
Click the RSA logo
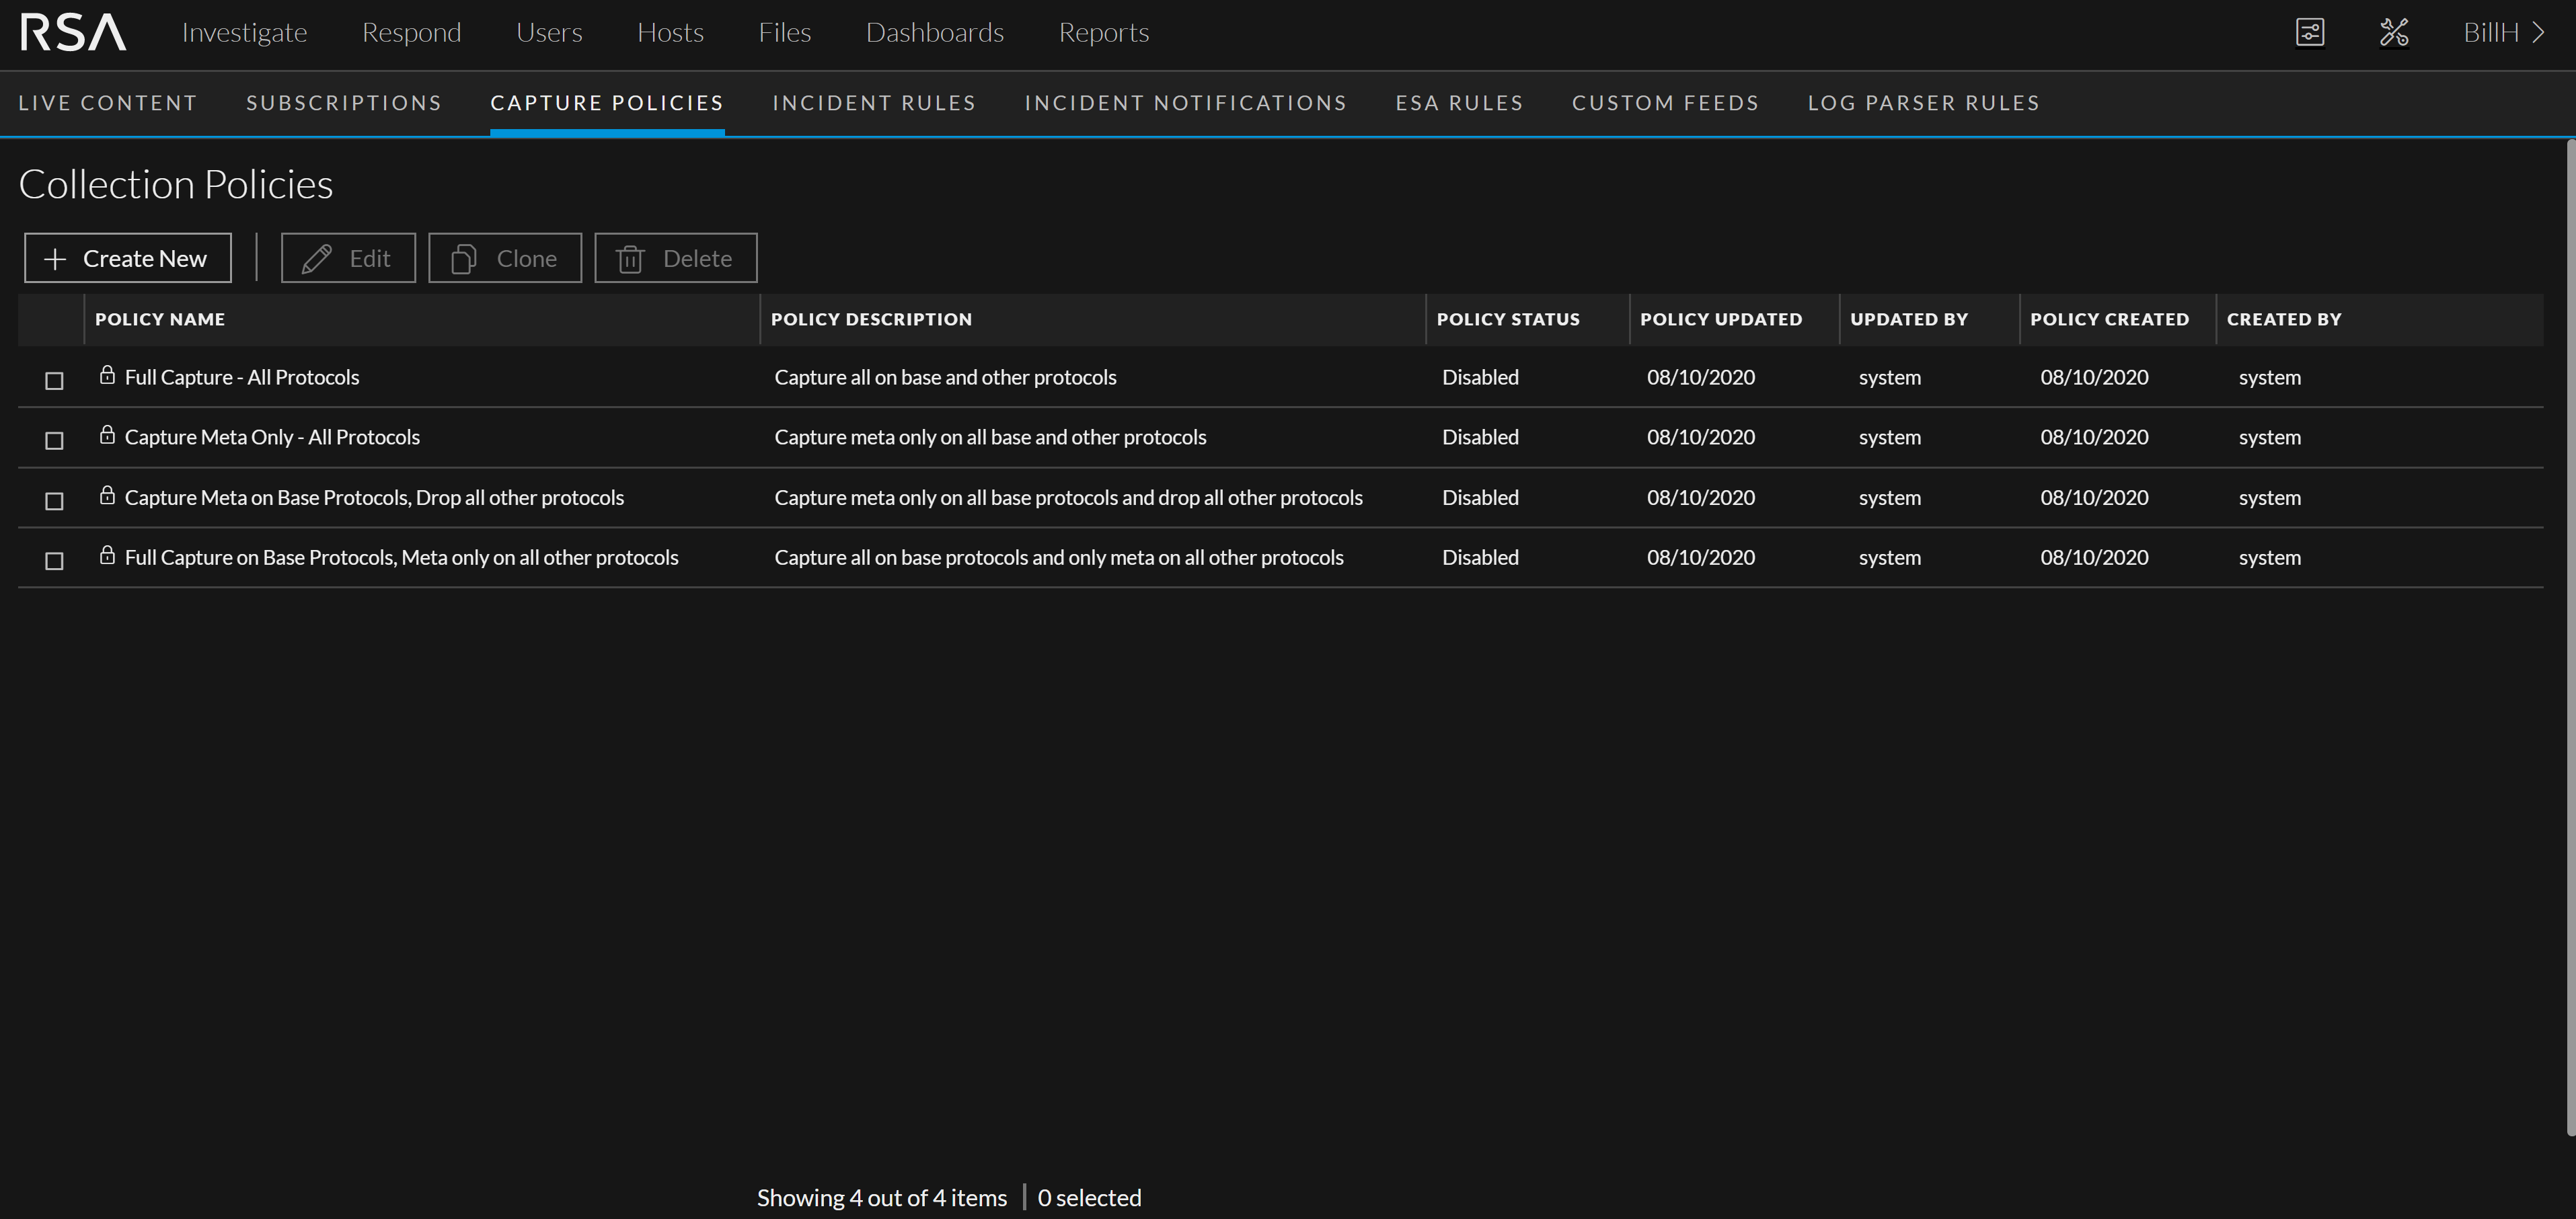coord(73,32)
